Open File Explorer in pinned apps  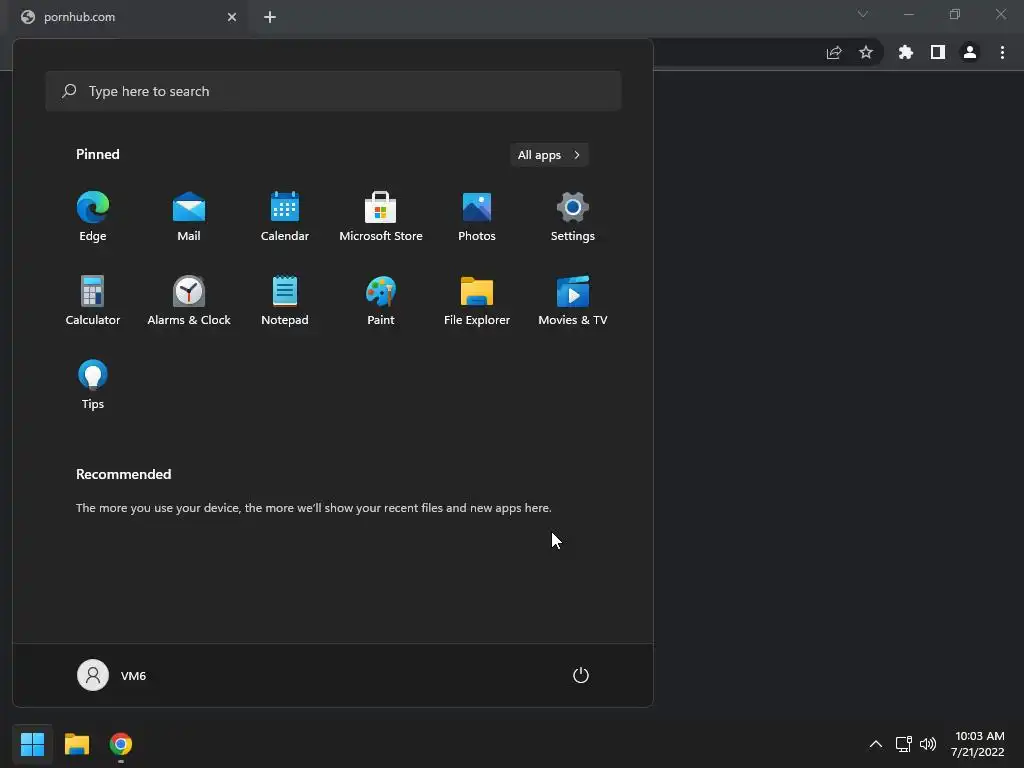coord(477,301)
